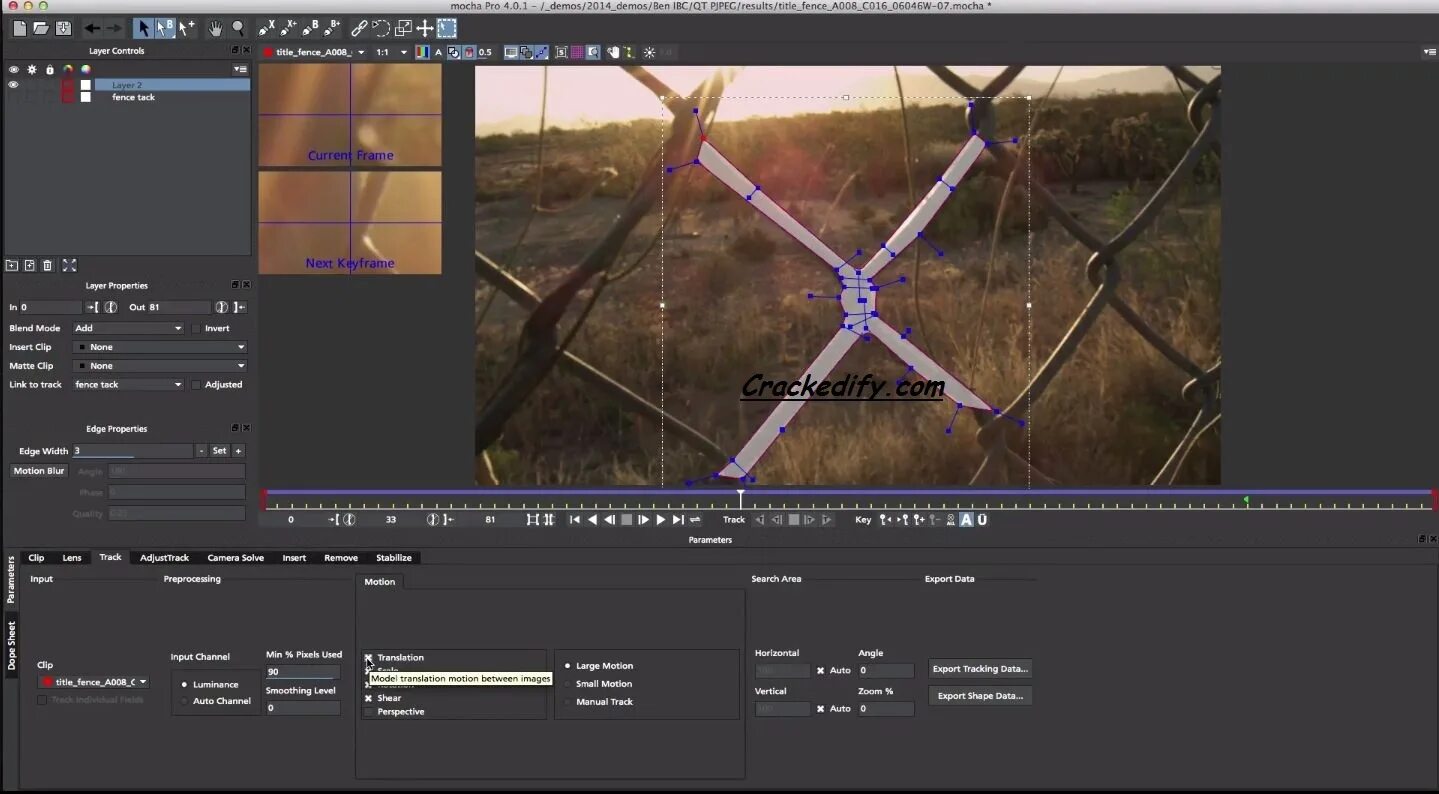Viewport: 1439px width, 794px height.
Task: Select the arrow tool marked B
Action: coord(165,28)
